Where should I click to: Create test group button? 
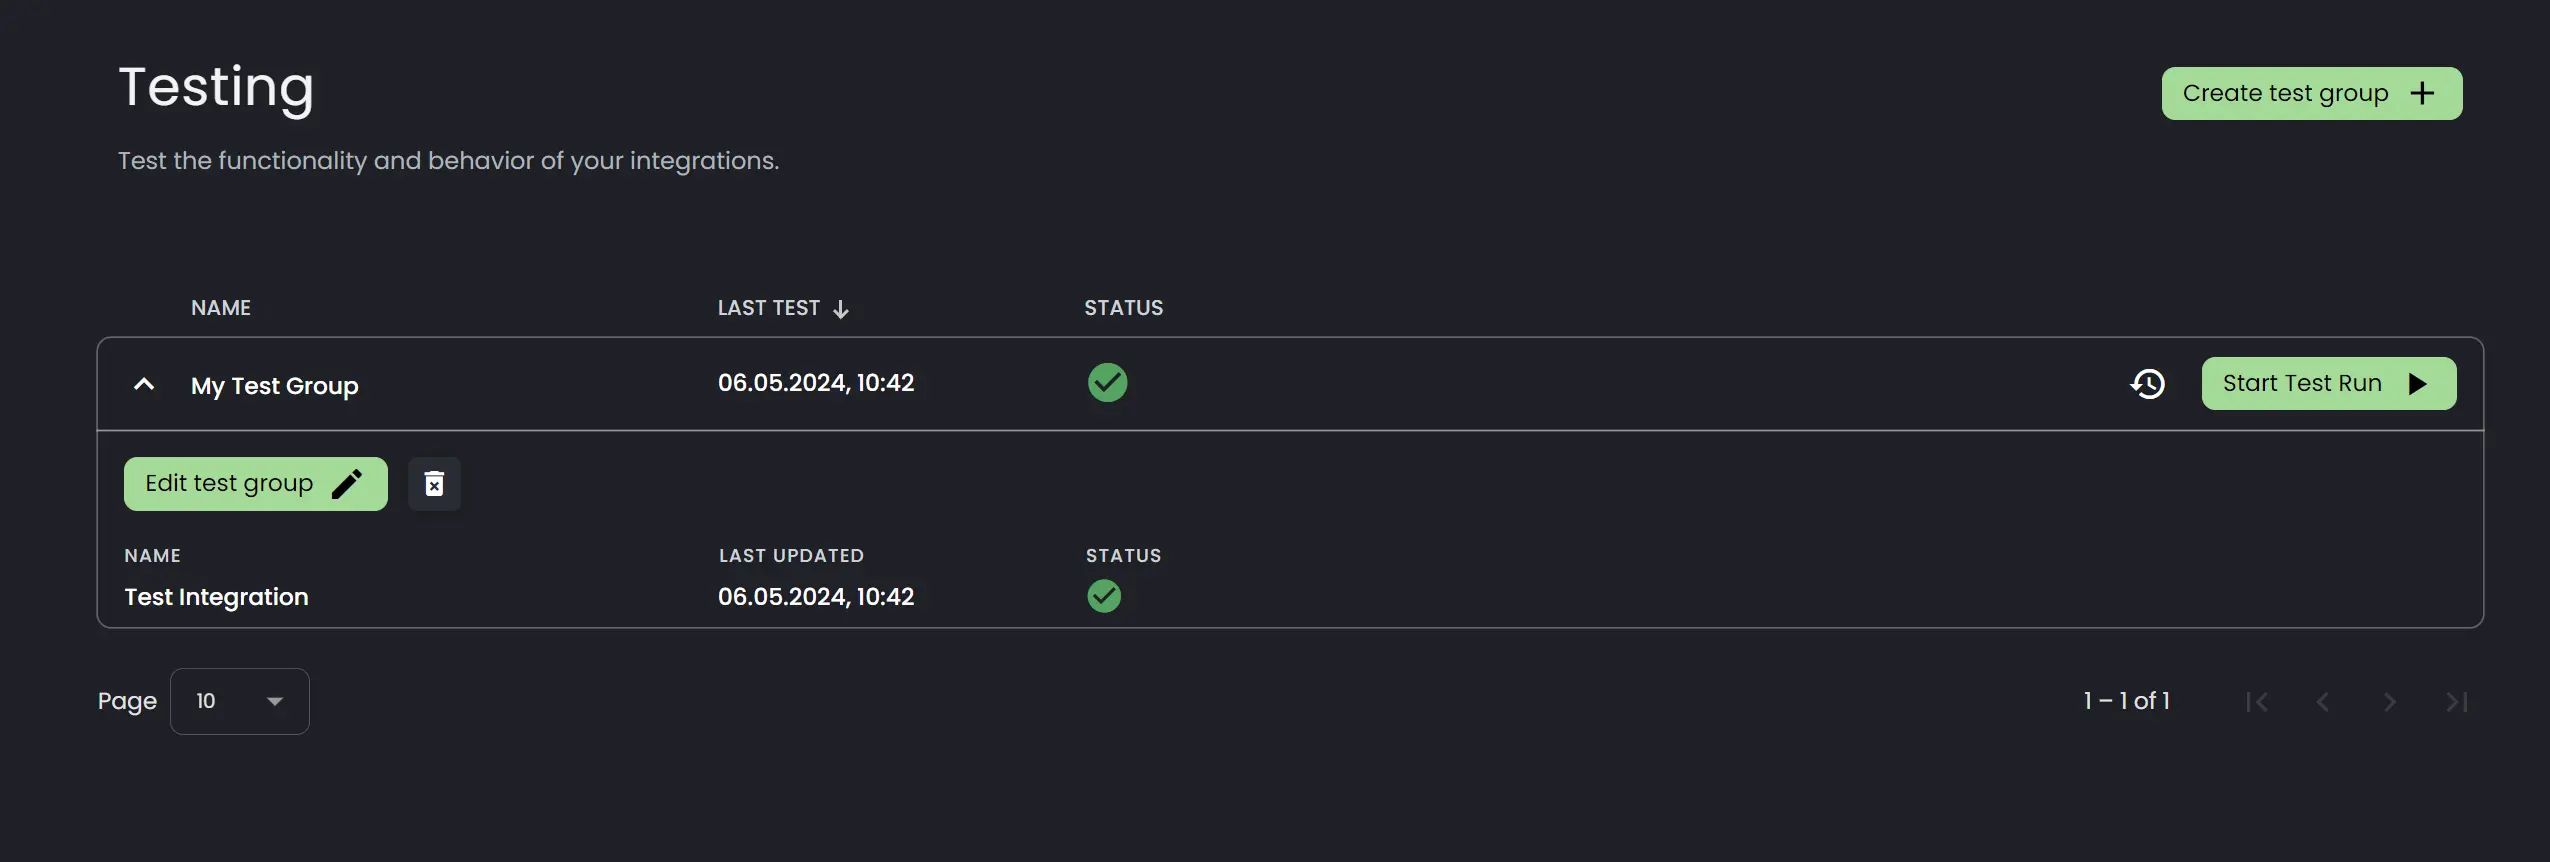(x=2312, y=94)
